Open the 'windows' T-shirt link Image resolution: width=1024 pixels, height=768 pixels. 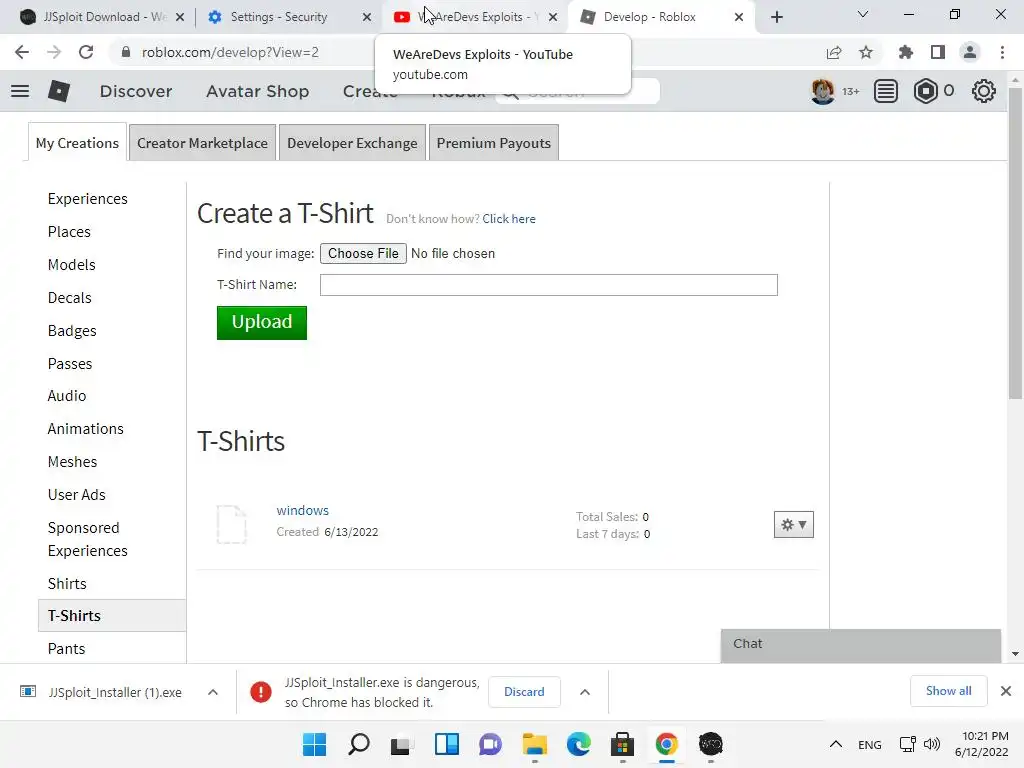coord(302,510)
